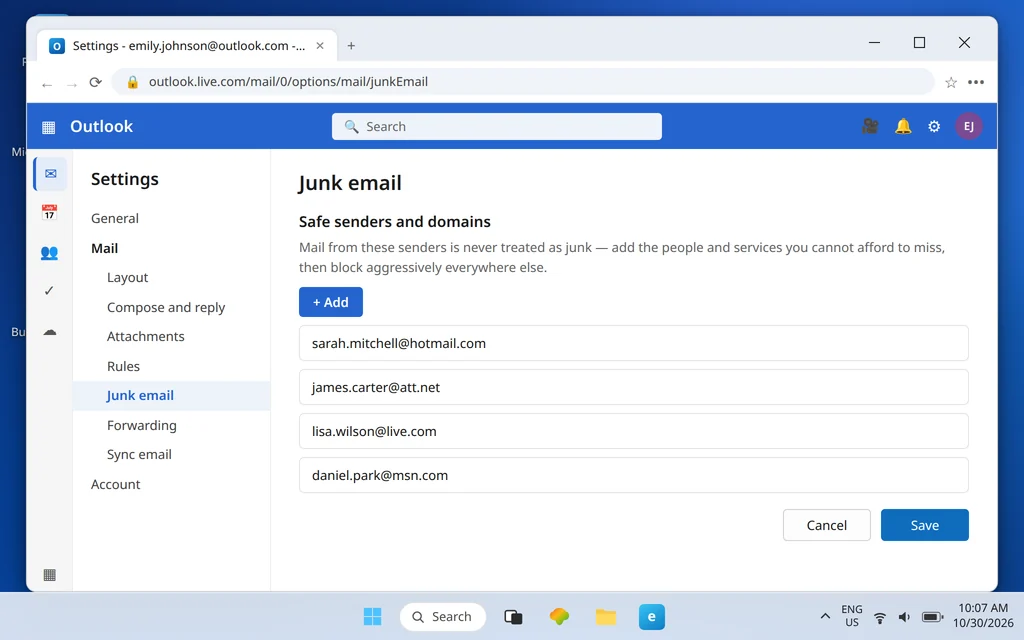Image resolution: width=1024 pixels, height=640 pixels.
Task: Open the settings gear icon in the header
Action: pyautogui.click(x=934, y=126)
